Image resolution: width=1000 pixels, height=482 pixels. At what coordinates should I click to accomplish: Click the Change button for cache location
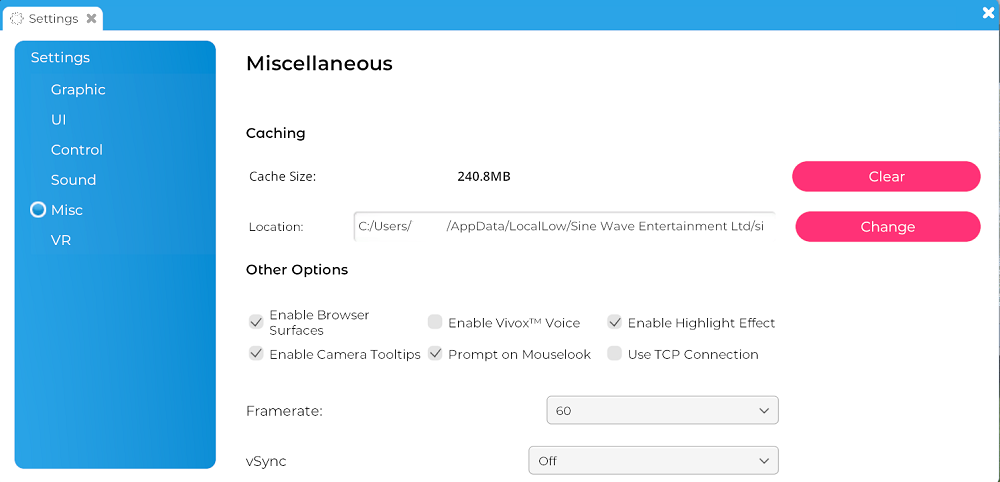click(x=888, y=227)
